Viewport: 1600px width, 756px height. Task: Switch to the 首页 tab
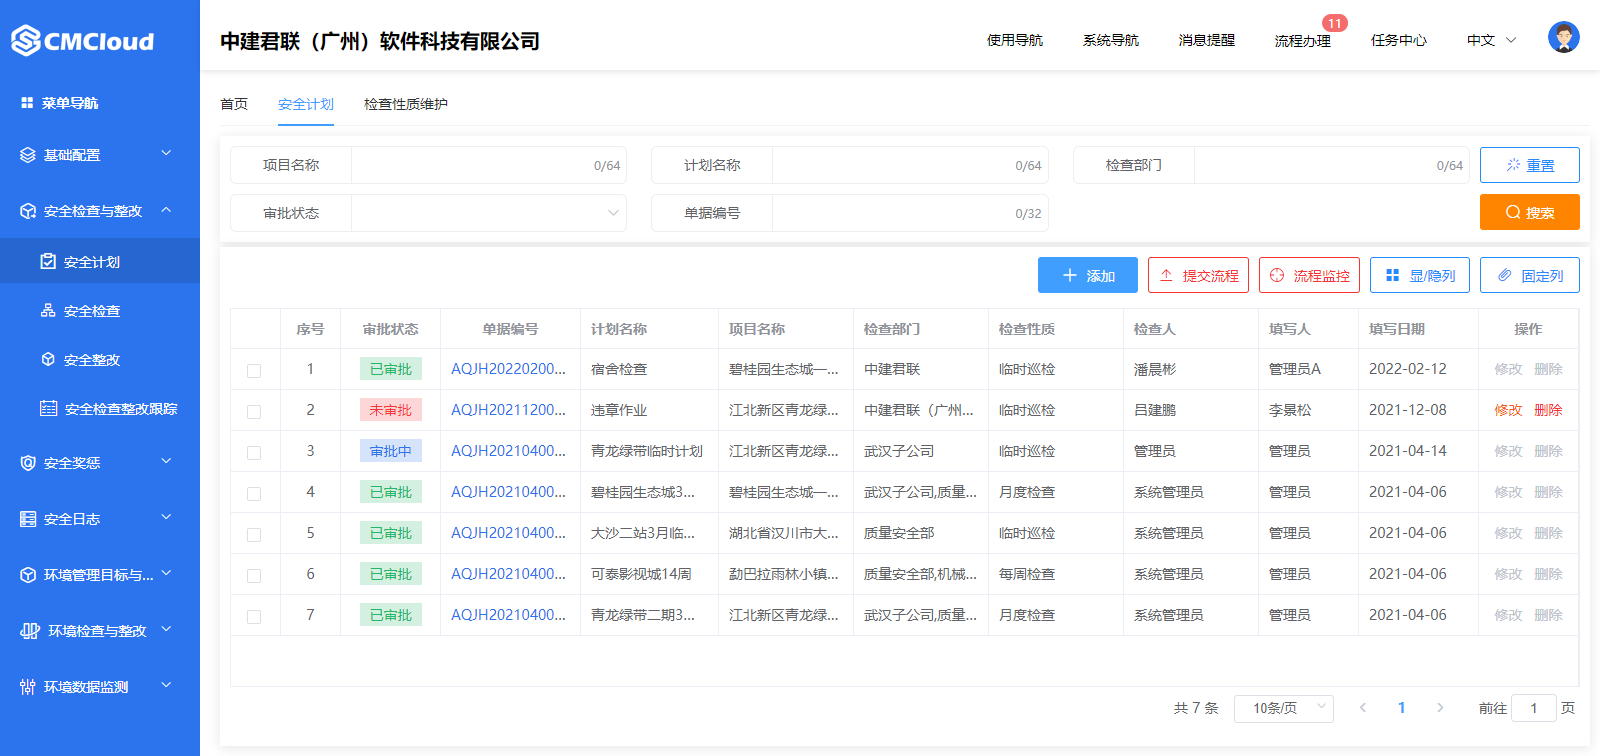(234, 104)
